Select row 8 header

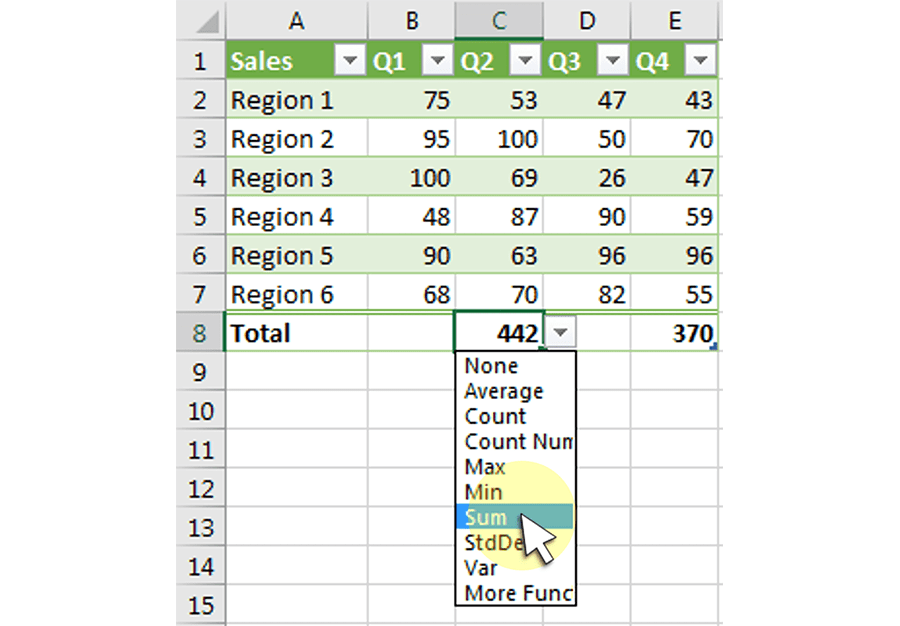(200, 333)
